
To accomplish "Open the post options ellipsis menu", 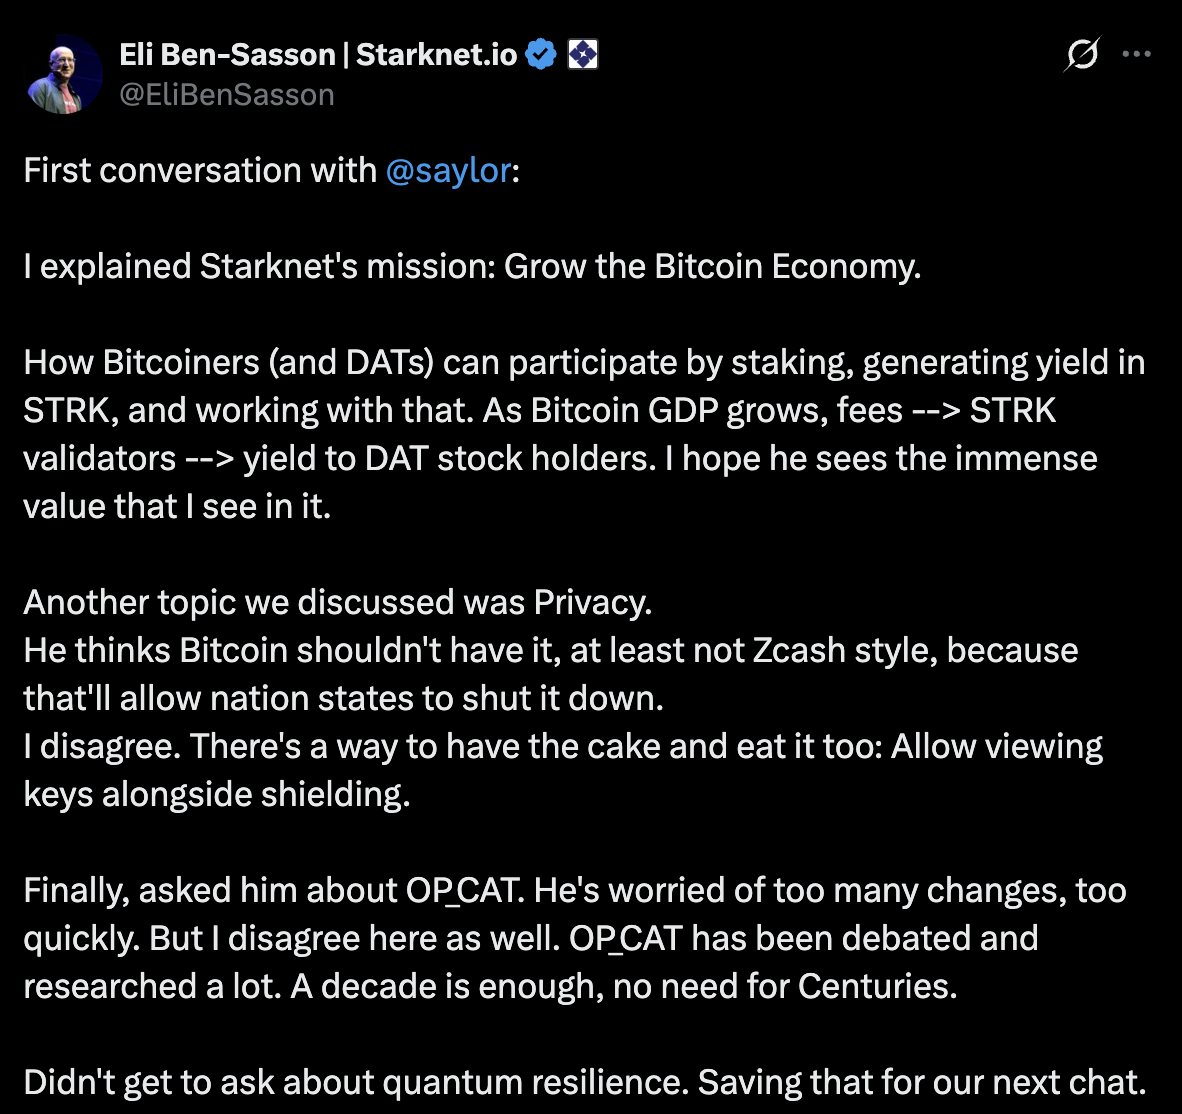I will pyautogui.click(x=1137, y=55).
